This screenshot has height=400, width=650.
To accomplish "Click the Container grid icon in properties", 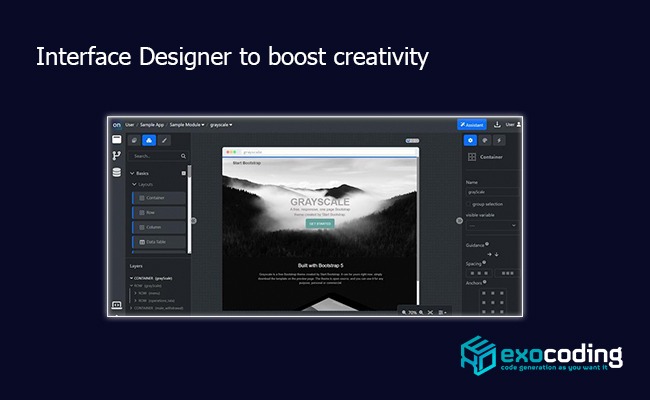I will pos(472,157).
